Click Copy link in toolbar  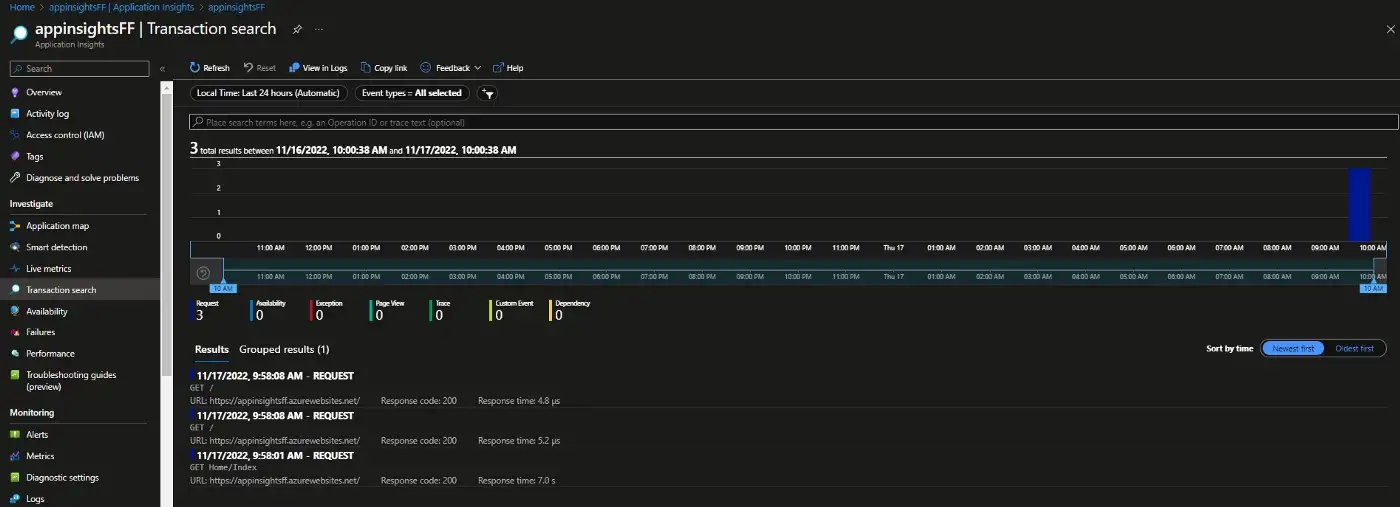[x=384, y=68]
